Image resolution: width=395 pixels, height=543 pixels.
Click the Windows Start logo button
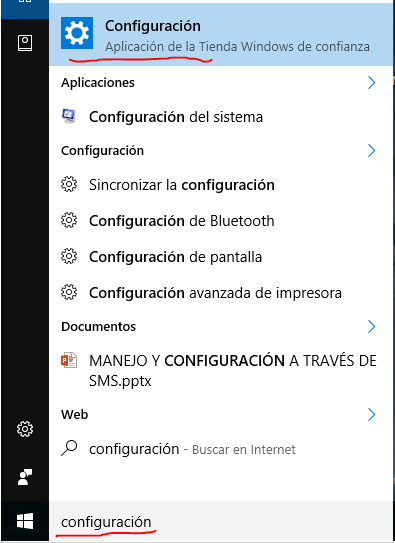(25, 521)
